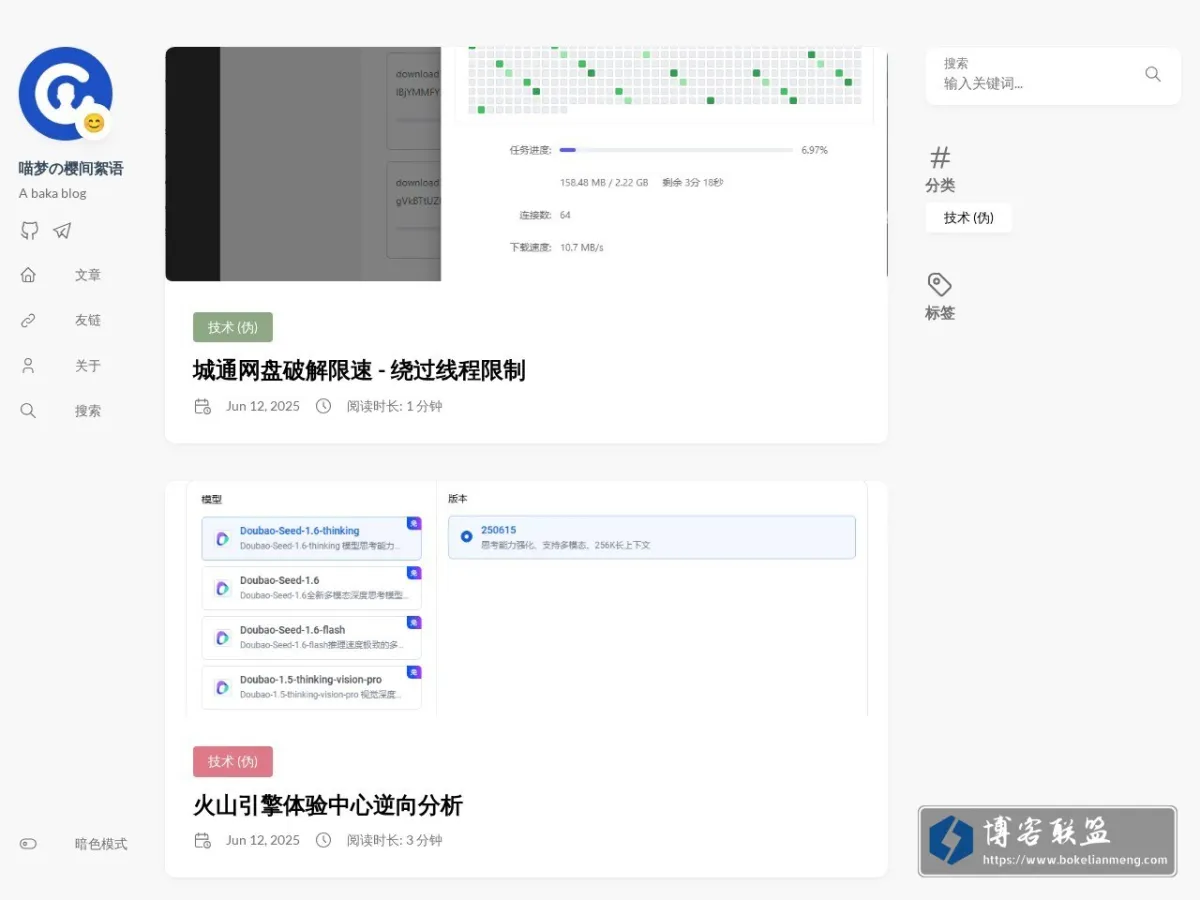
Task: Click clock icon beside 阅读时长: 3 分钟
Action: tap(323, 840)
